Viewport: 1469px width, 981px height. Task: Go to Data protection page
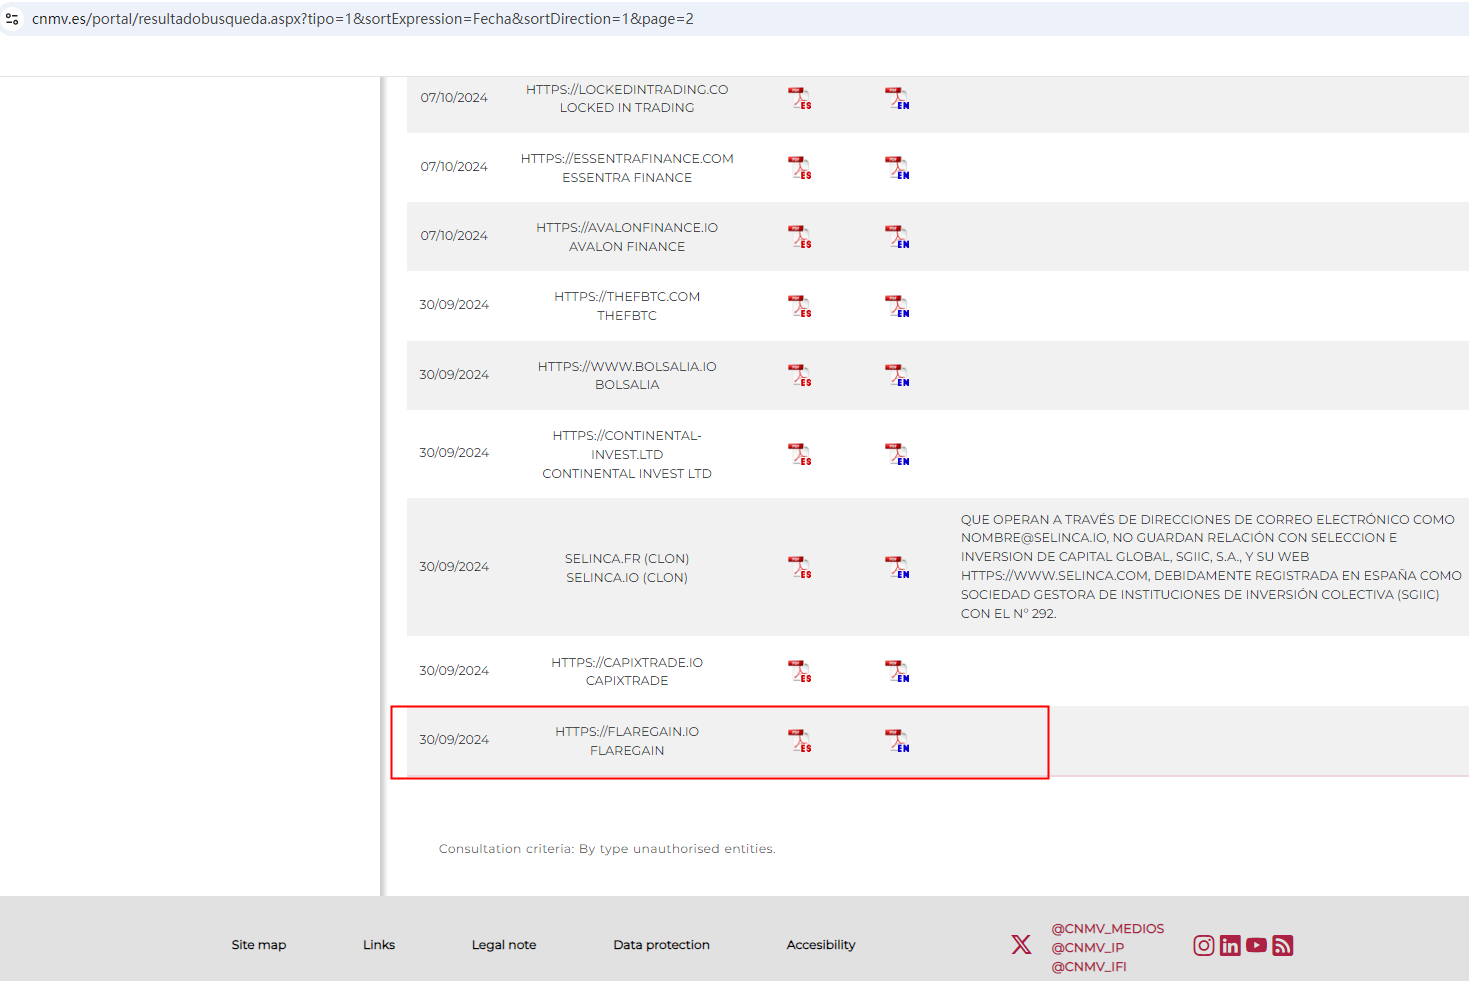pos(662,945)
